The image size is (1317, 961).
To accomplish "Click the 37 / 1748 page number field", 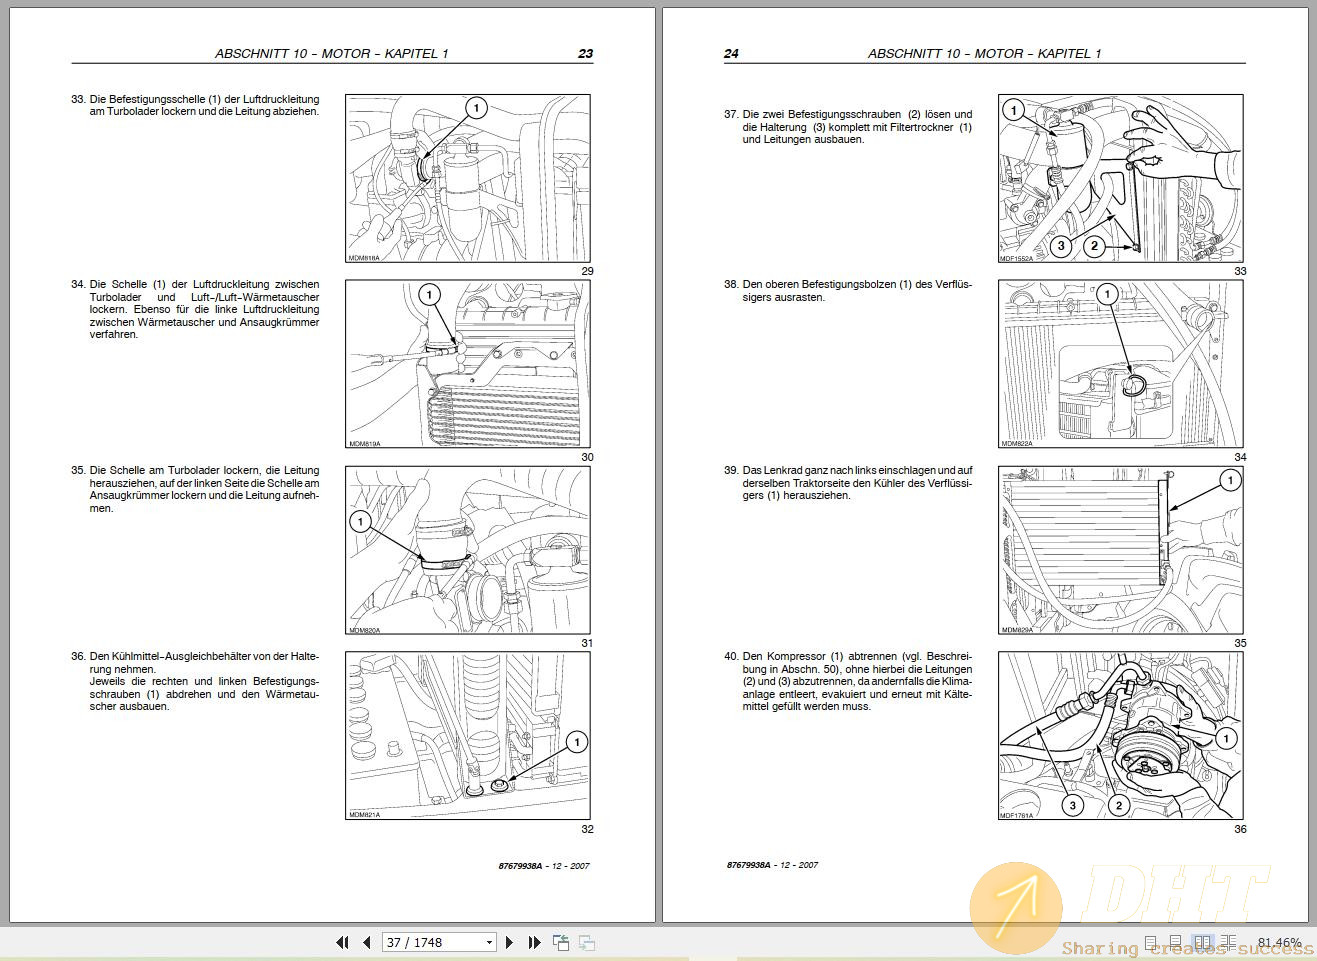I will (x=430, y=942).
